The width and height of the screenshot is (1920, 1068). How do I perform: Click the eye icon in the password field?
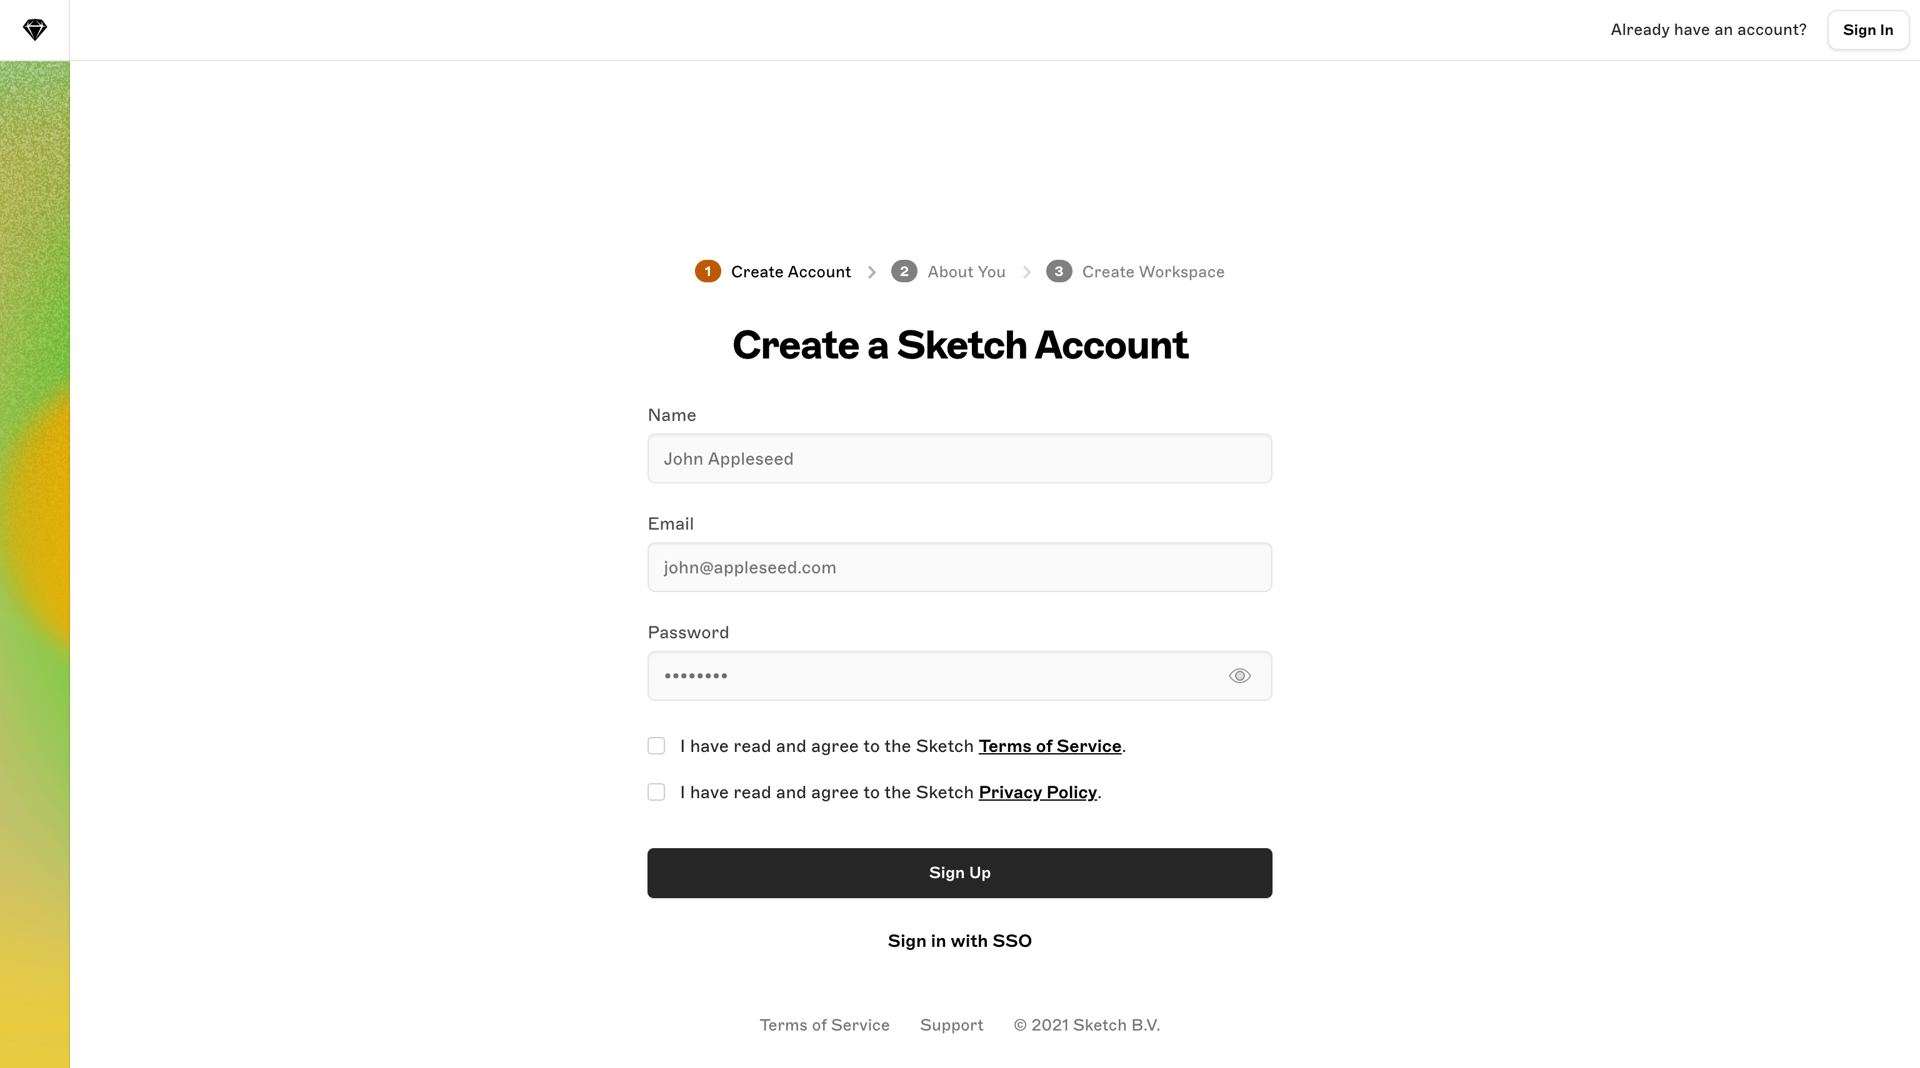coord(1239,675)
